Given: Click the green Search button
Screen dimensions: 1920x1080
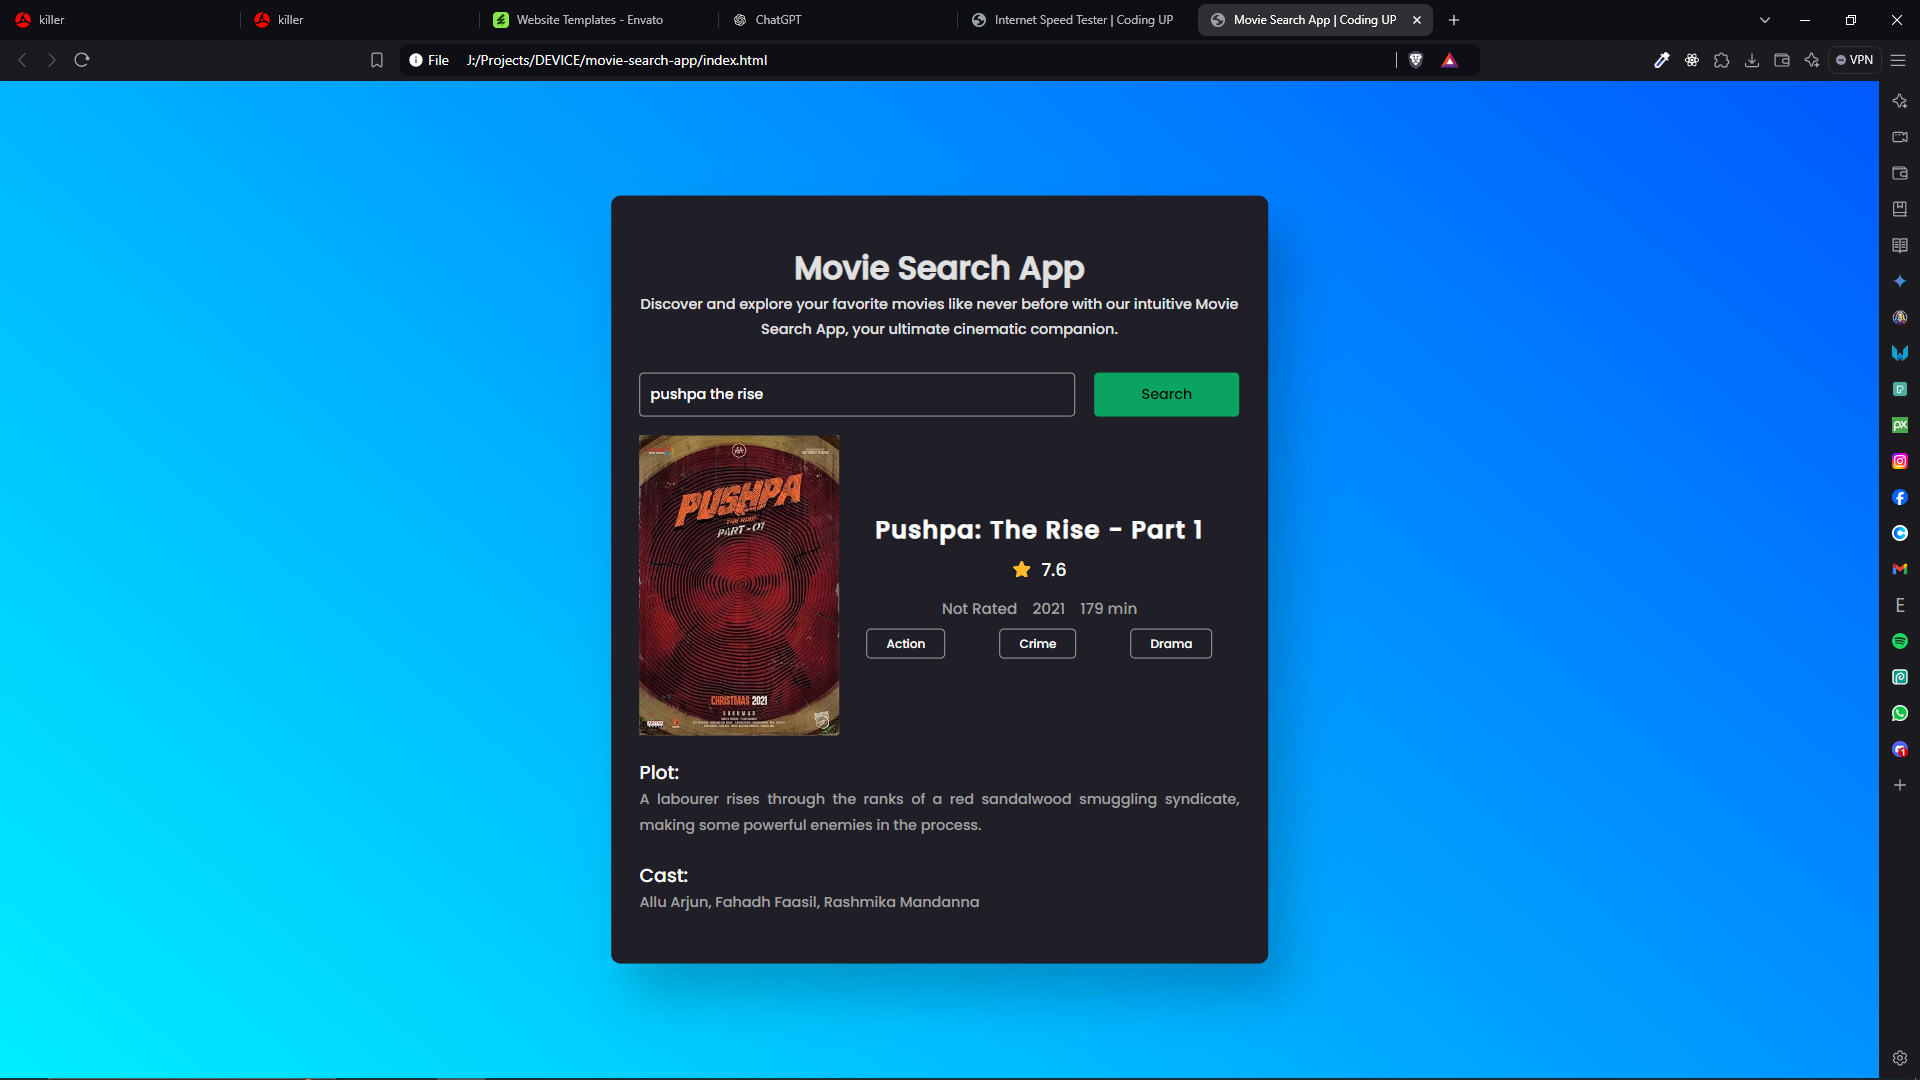Looking at the screenshot, I should pos(1166,394).
